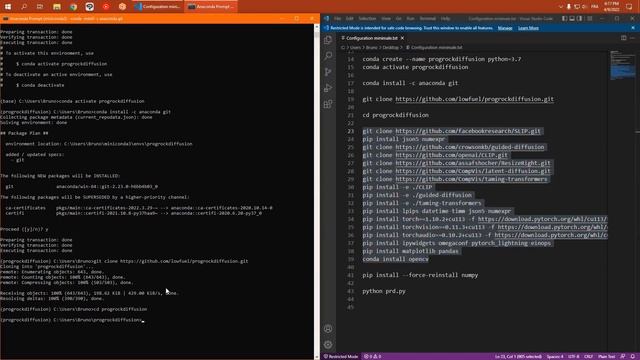Change line endings via CRLF status item
Screen dimensions: 640x360
pyautogui.click(x=588, y=356)
